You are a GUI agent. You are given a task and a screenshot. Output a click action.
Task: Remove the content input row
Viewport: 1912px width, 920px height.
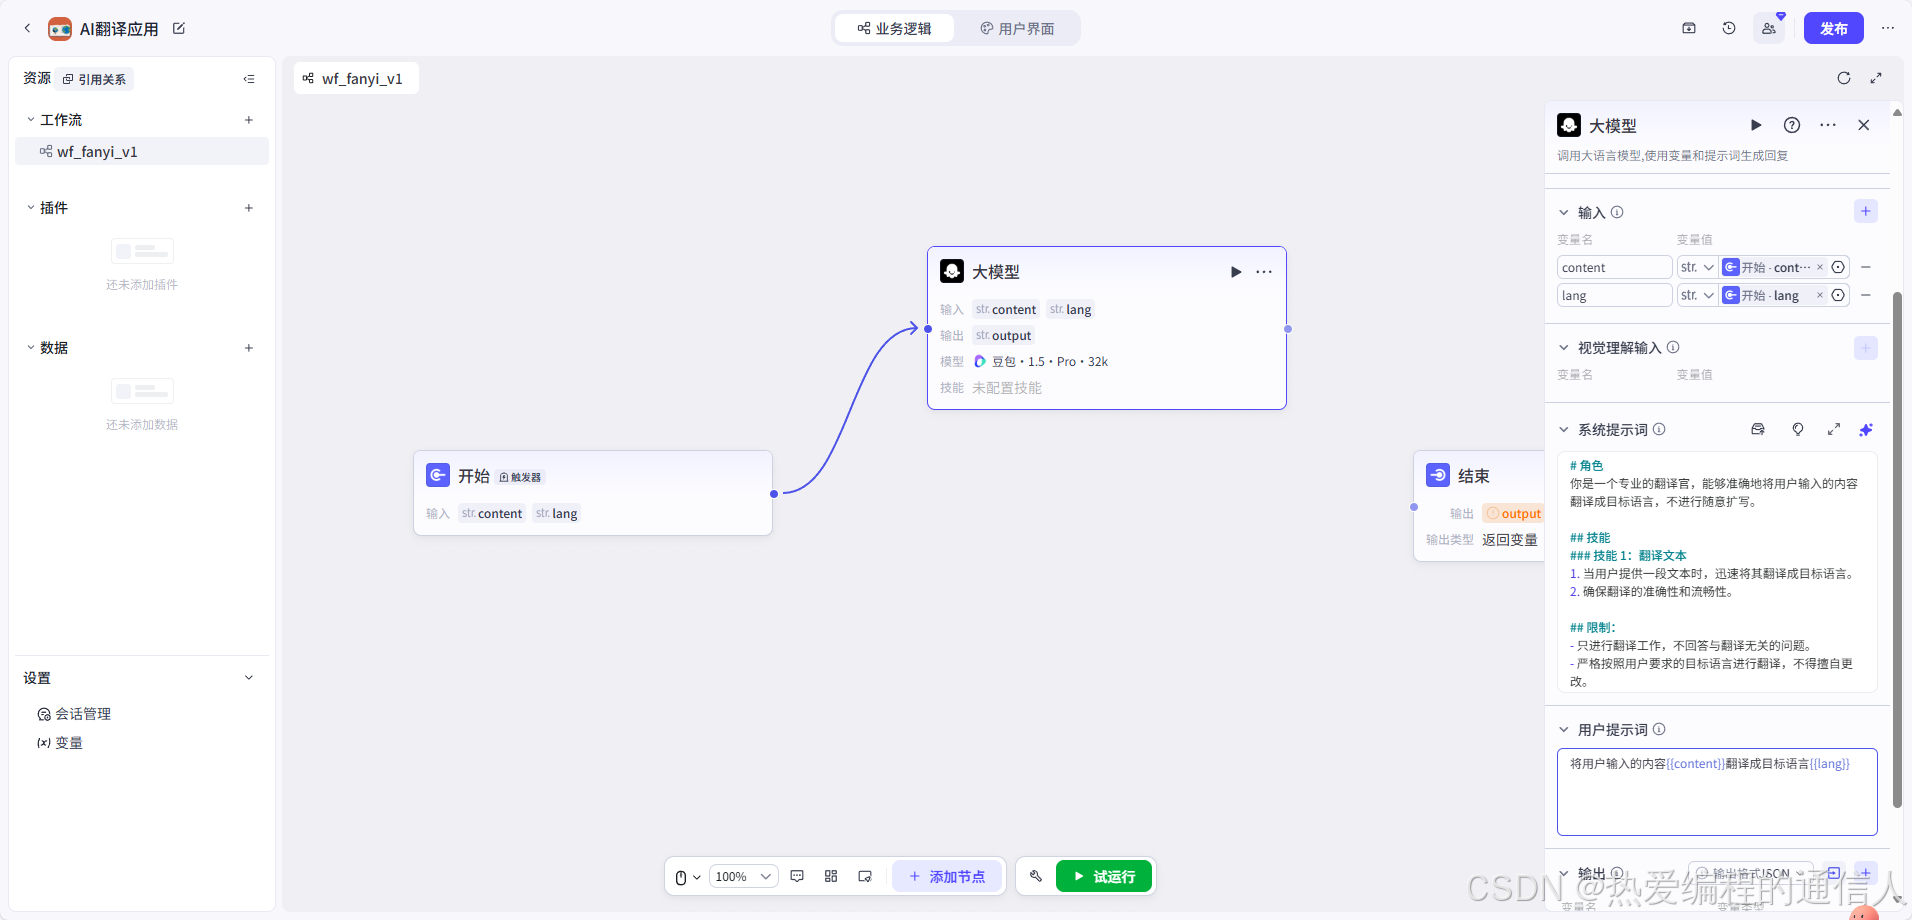(x=1866, y=267)
